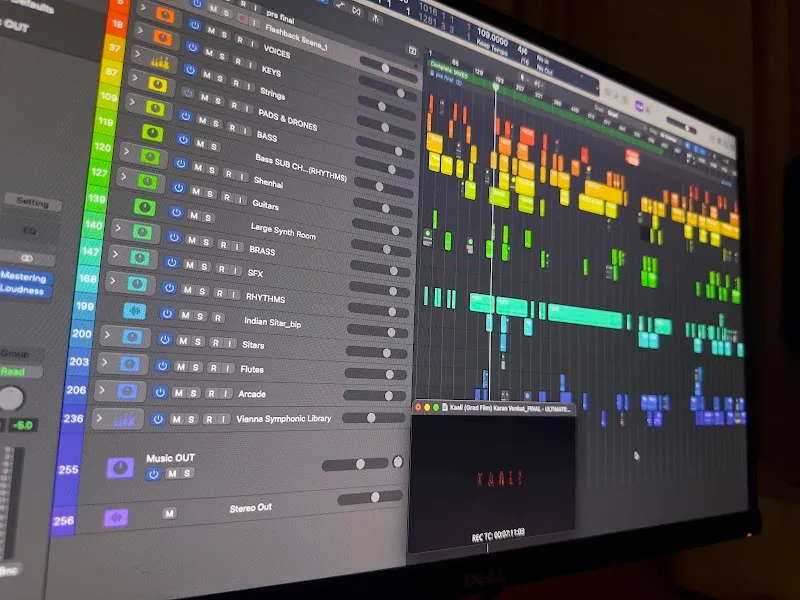Adjust the Arcade track volume slider

click(375, 395)
